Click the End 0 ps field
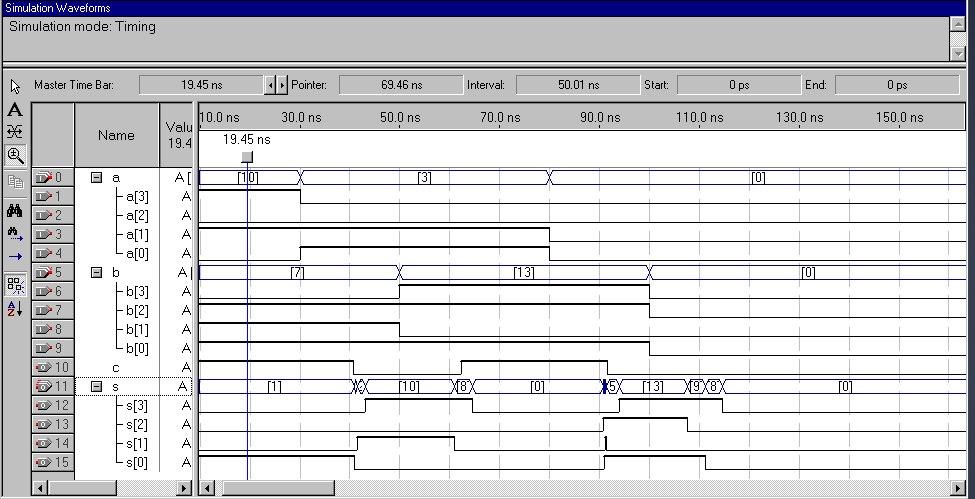This screenshot has height=499, width=975. (x=897, y=85)
